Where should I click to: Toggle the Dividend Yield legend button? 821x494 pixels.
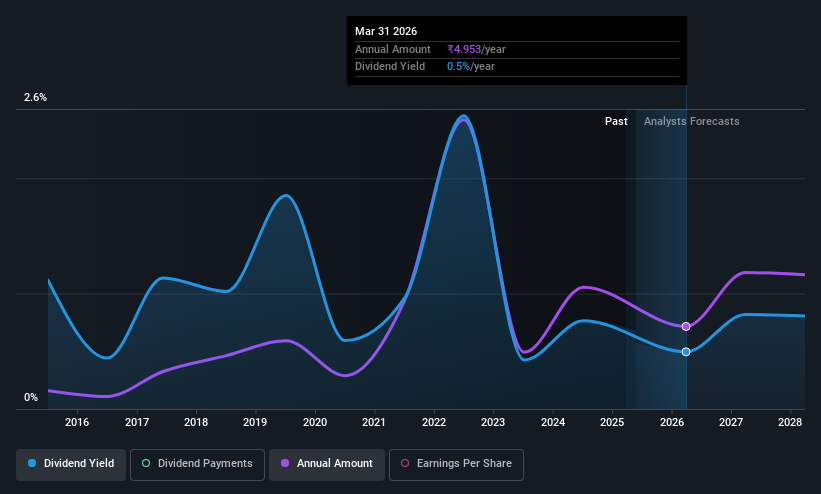[71, 464]
